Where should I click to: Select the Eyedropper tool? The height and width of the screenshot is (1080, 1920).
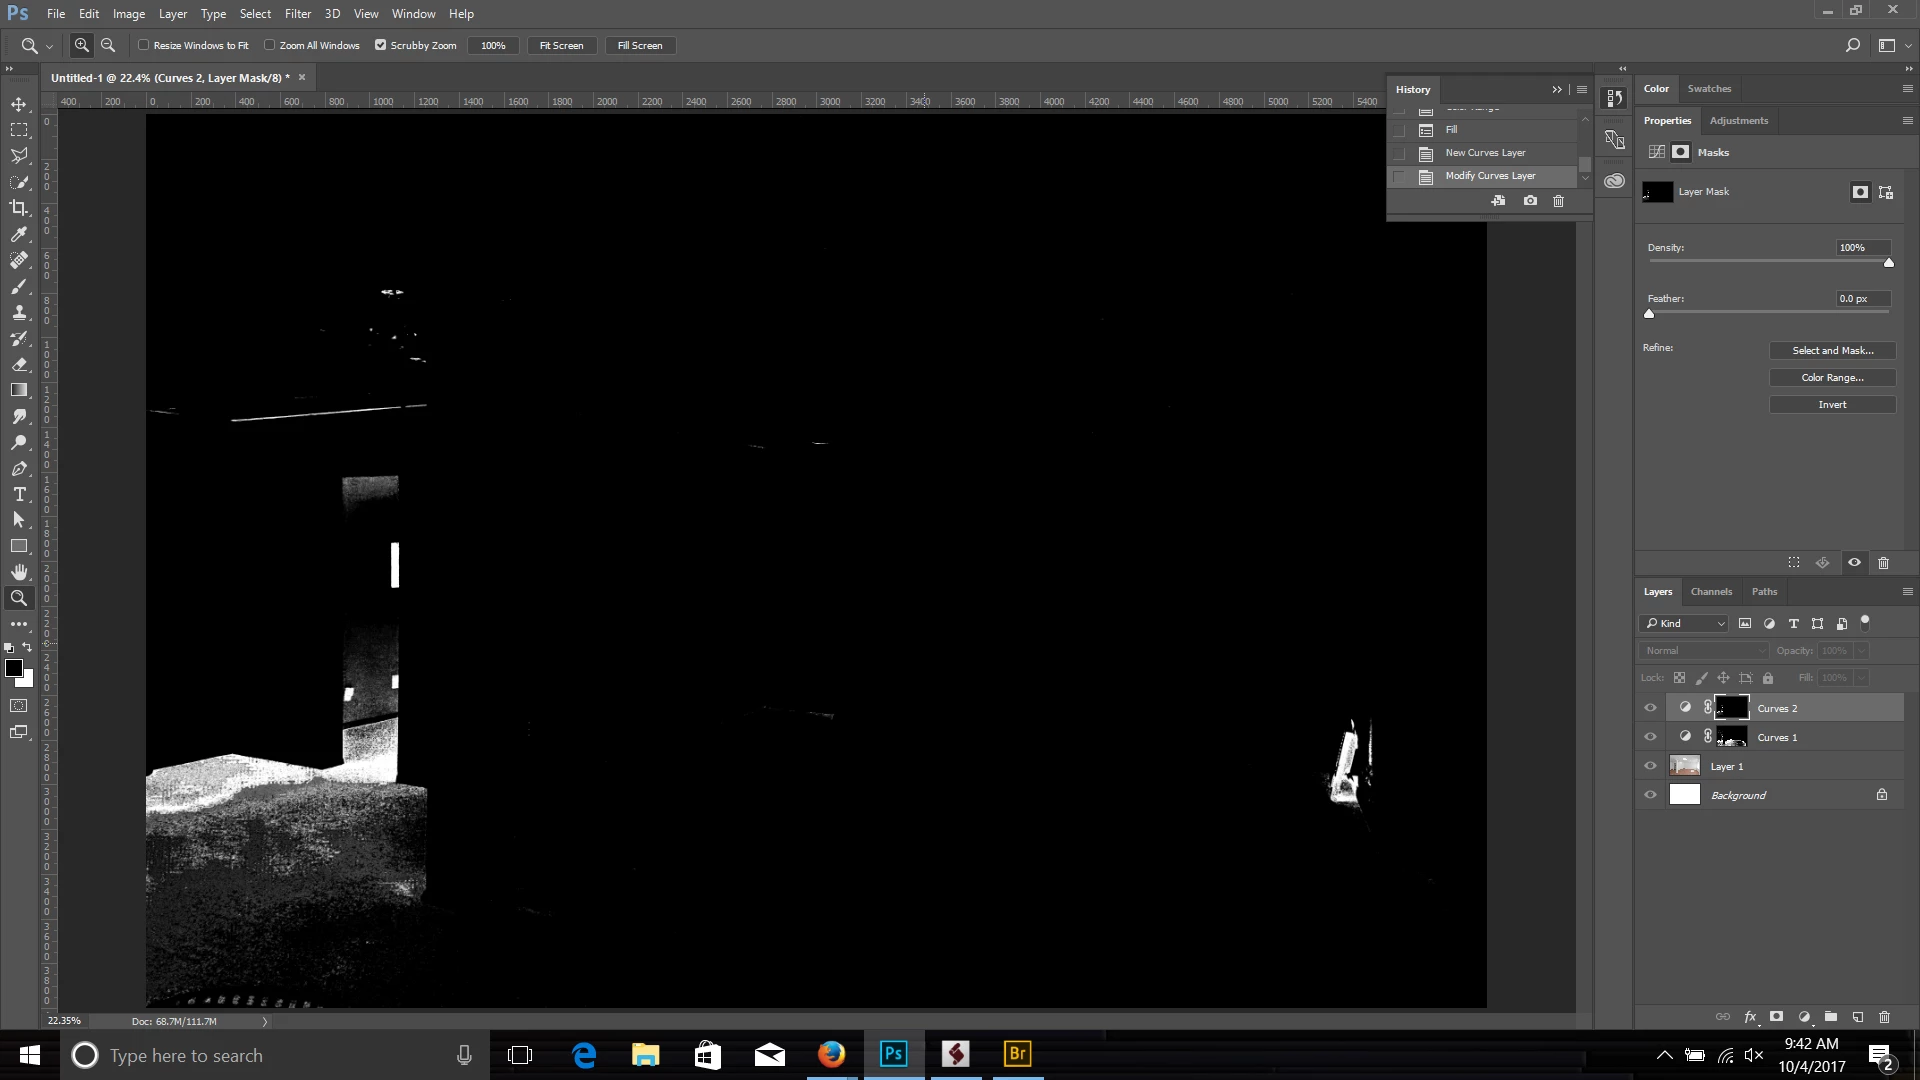click(x=19, y=234)
